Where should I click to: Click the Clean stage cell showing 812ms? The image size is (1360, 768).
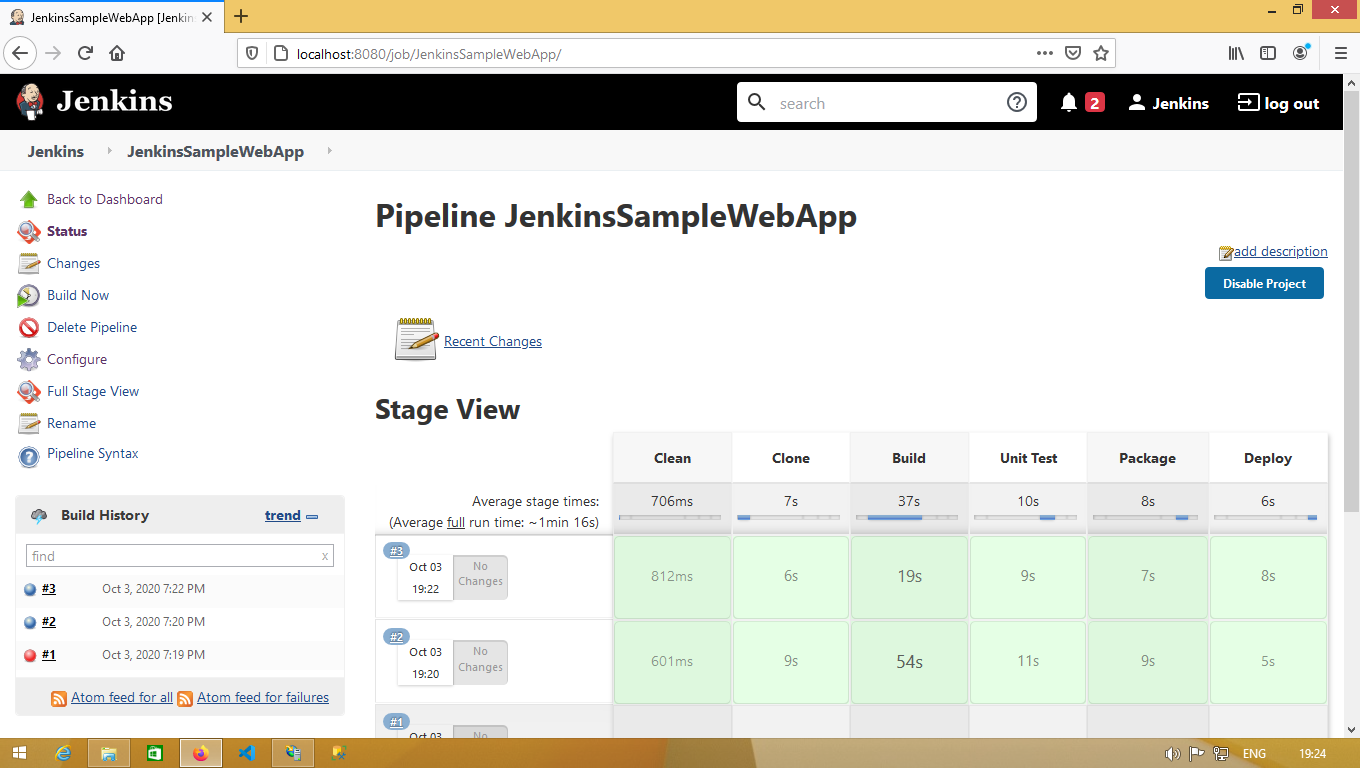pyautogui.click(x=672, y=576)
